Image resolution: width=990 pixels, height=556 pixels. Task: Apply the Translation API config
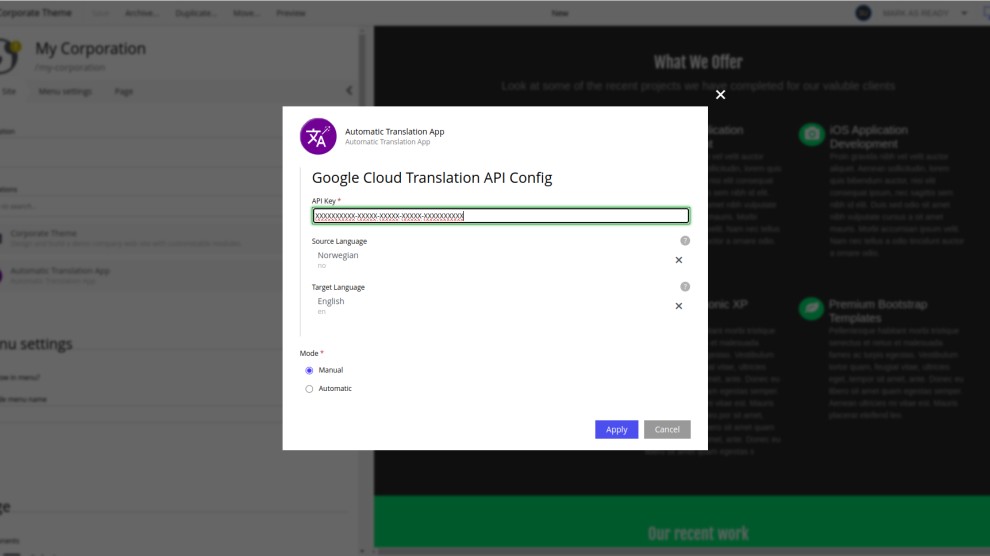point(616,429)
